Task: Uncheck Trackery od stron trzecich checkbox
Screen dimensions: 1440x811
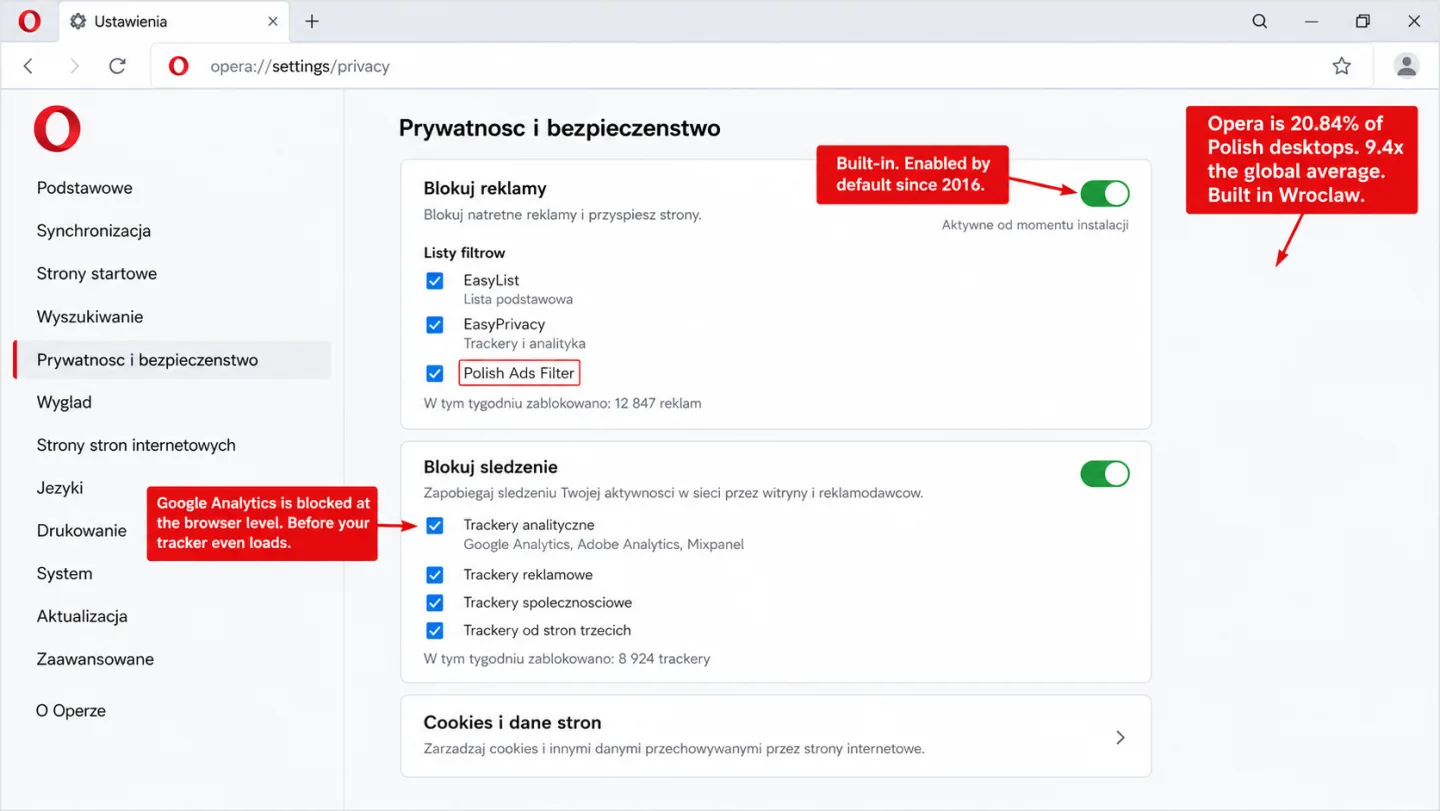Action: click(435, 631)
